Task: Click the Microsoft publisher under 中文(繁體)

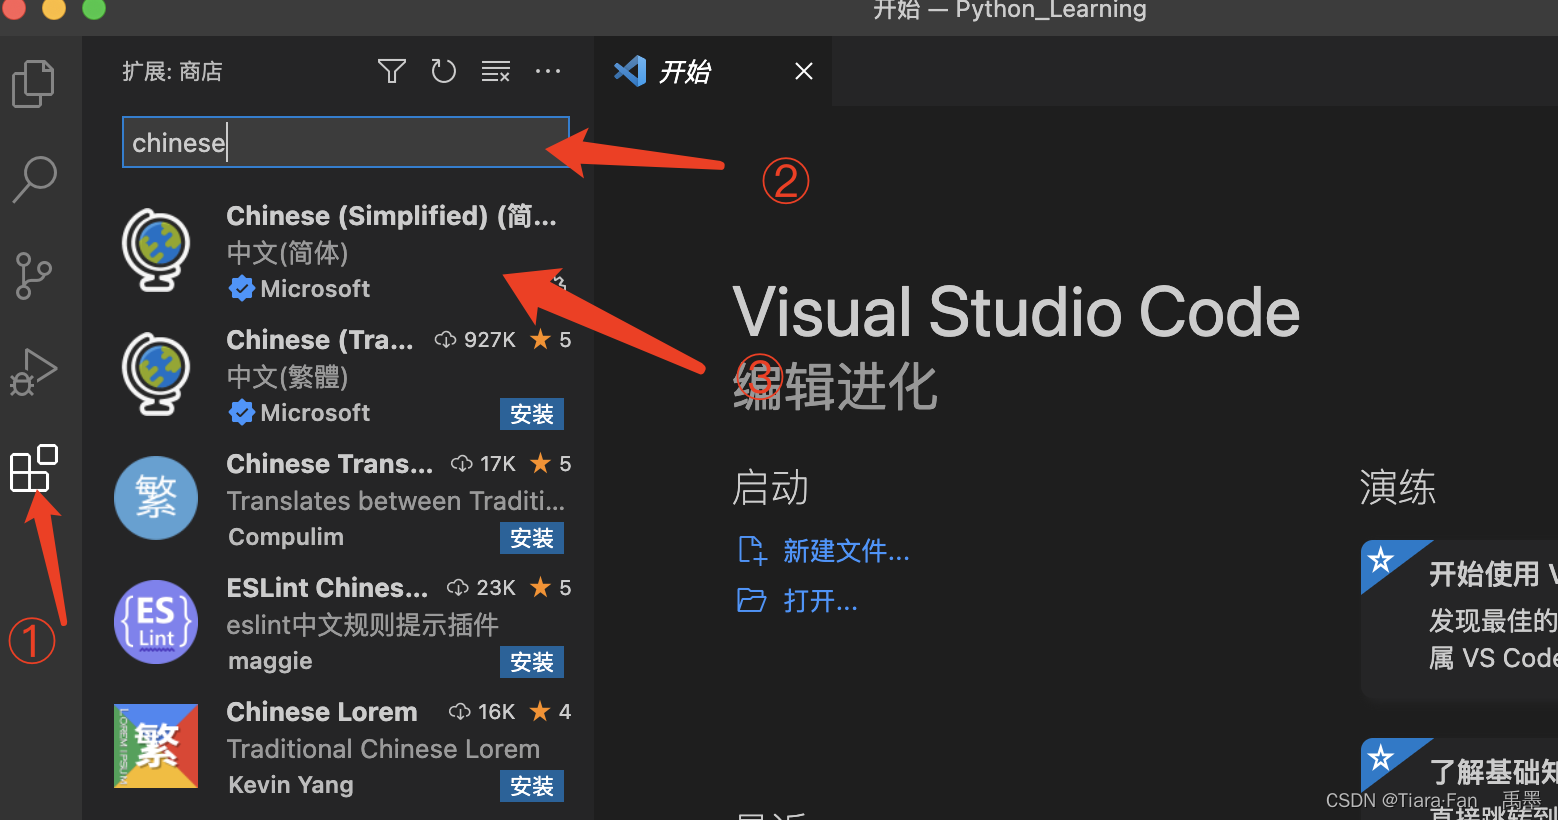Action: click(315, 413)
